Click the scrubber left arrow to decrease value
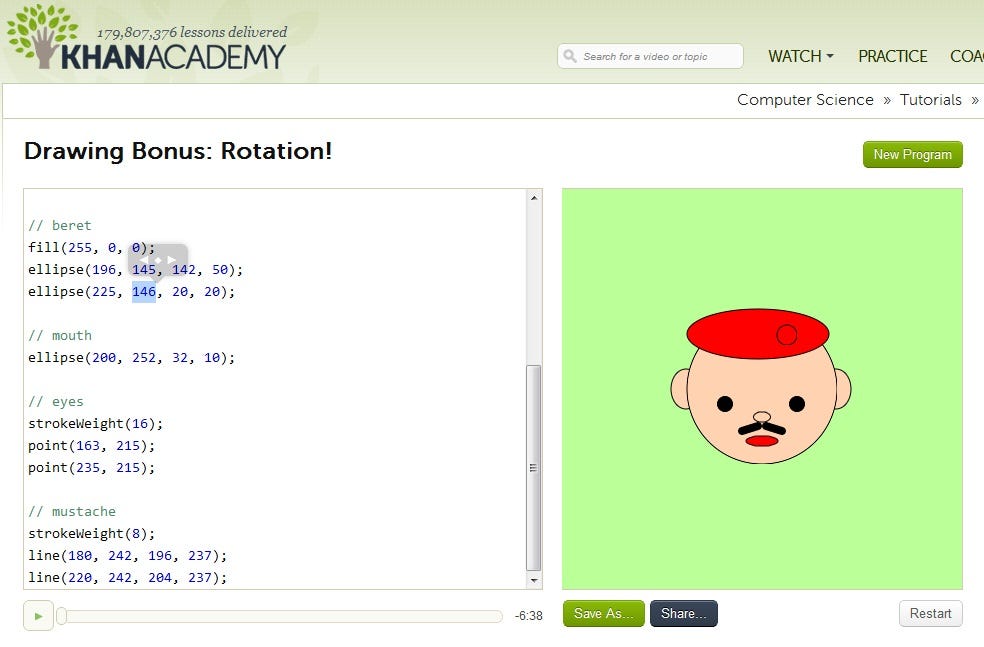Image resolution: width=984 pixels, height=647 pixels. pyautogui.click(x=146, y=260)
